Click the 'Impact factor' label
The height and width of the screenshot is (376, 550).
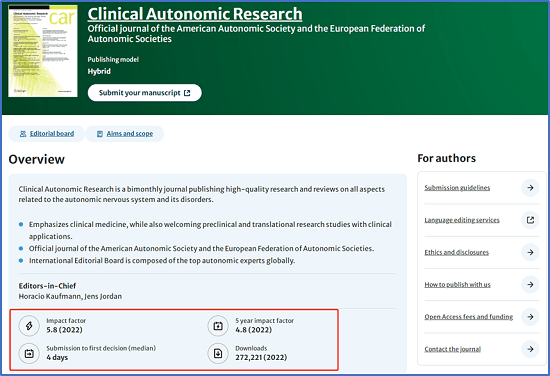[66, 321]
